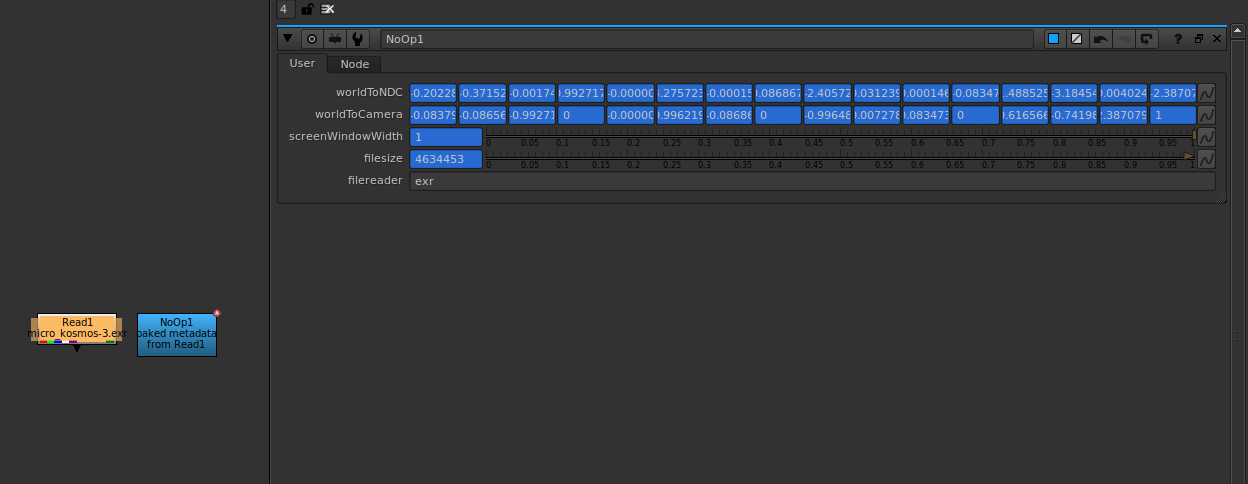This screenshot has width=1248, height=484.
Task: Open animation menu for worldToCamera
Action: tap(1206, 115)
